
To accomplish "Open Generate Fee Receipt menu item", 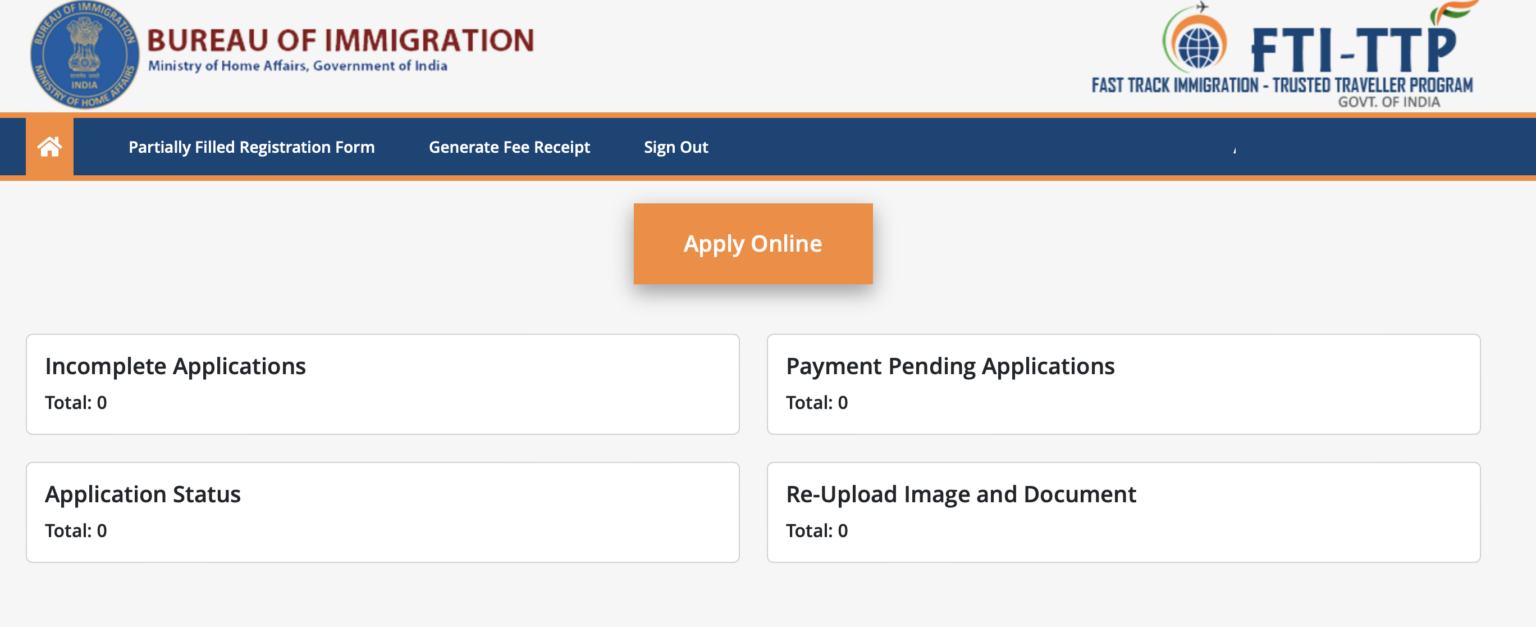I will (509, 147).
